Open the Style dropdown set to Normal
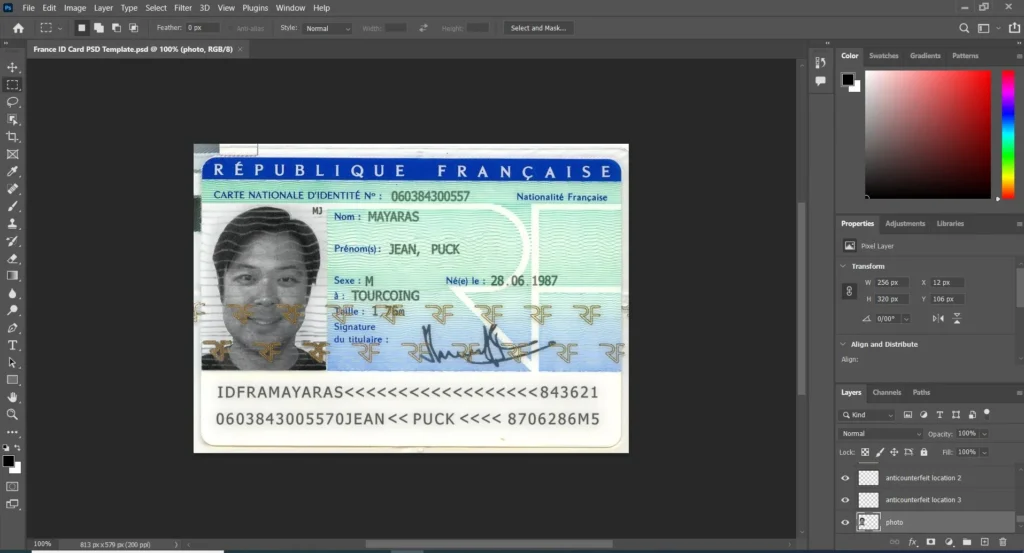The height and width of the screenshot is (553, 1024). pos(327,28)
